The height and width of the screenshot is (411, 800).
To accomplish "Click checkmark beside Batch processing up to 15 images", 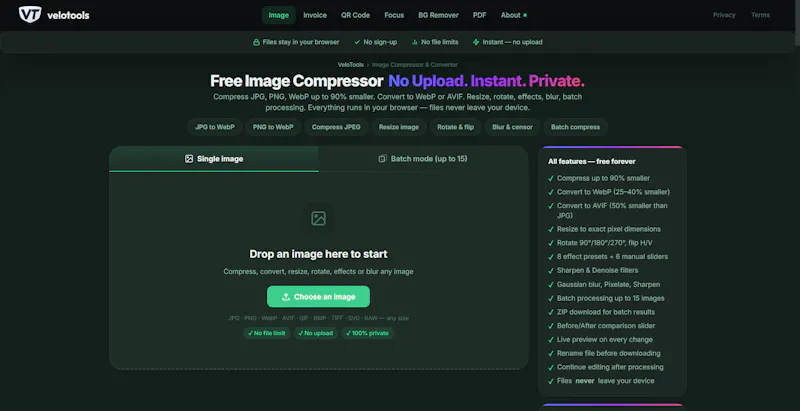I will click(x=551, y=298).
